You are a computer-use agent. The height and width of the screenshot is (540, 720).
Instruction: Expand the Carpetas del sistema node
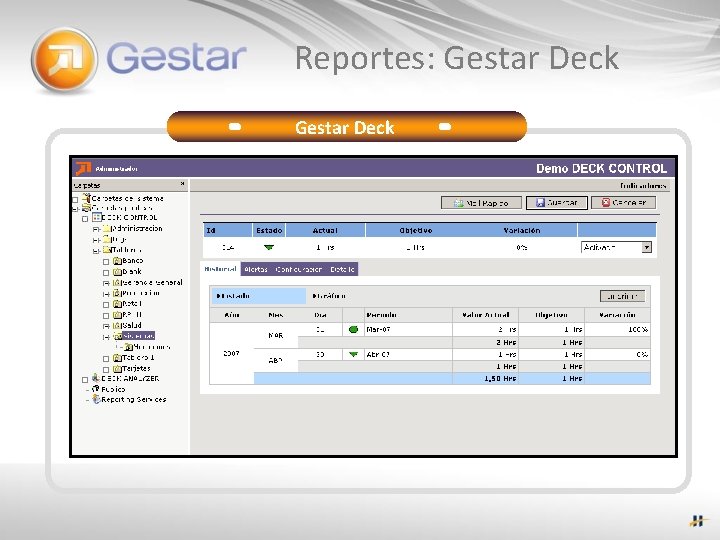[x=75, y=200]
